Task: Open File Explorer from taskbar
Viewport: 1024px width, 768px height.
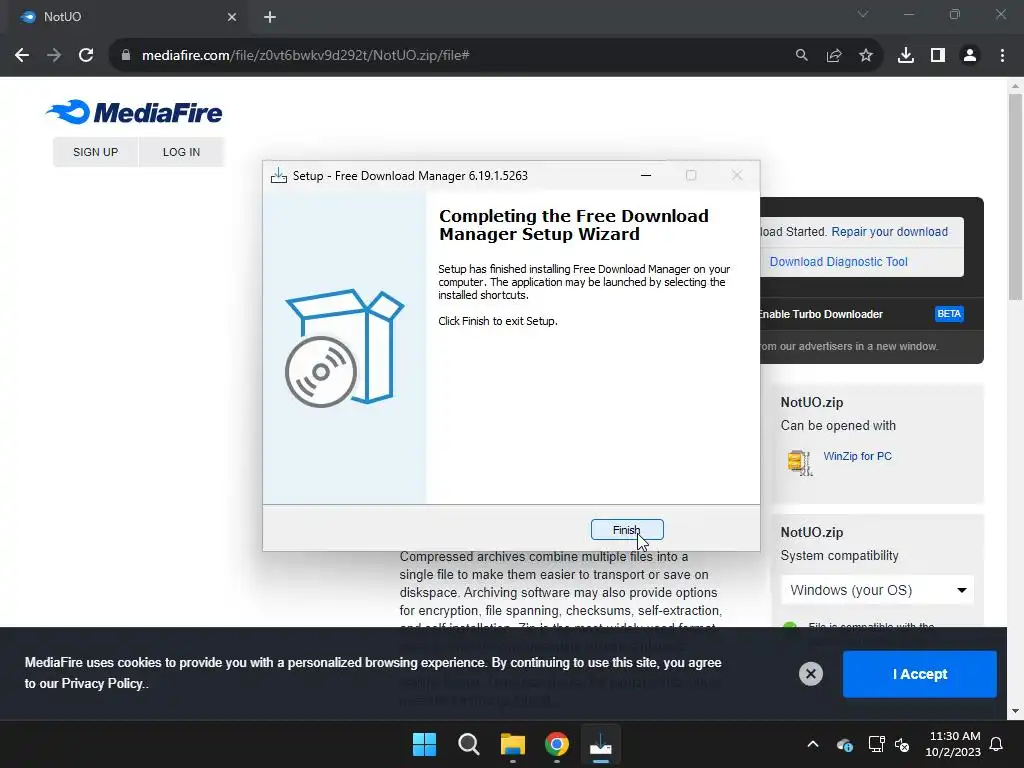Action: coord(513,744)
